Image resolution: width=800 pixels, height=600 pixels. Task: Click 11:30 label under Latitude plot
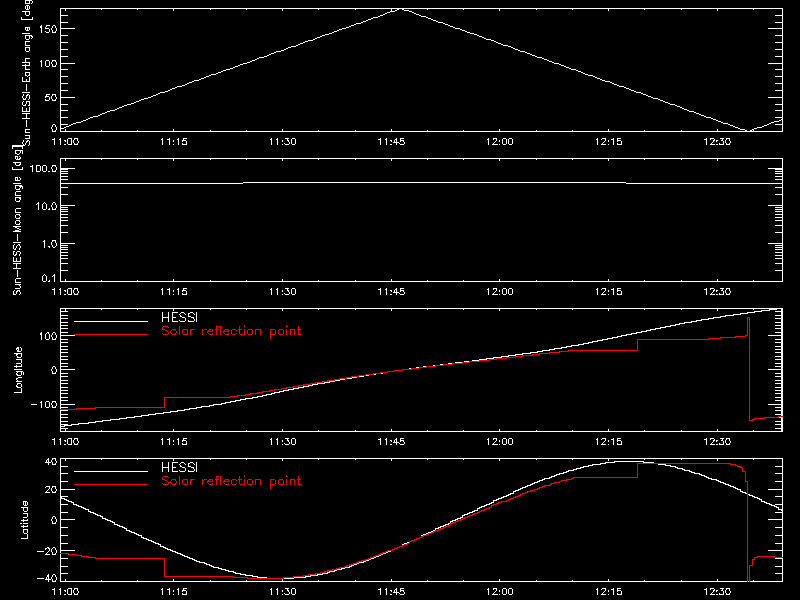(283, 592)
